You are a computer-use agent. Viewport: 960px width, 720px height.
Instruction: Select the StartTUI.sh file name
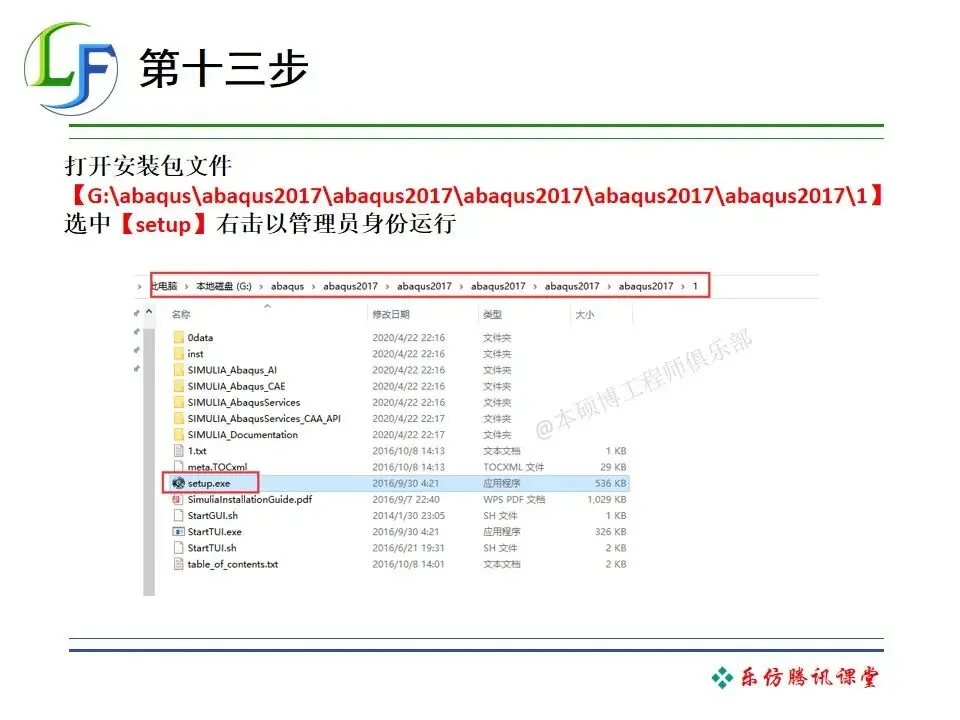(212, 548)
